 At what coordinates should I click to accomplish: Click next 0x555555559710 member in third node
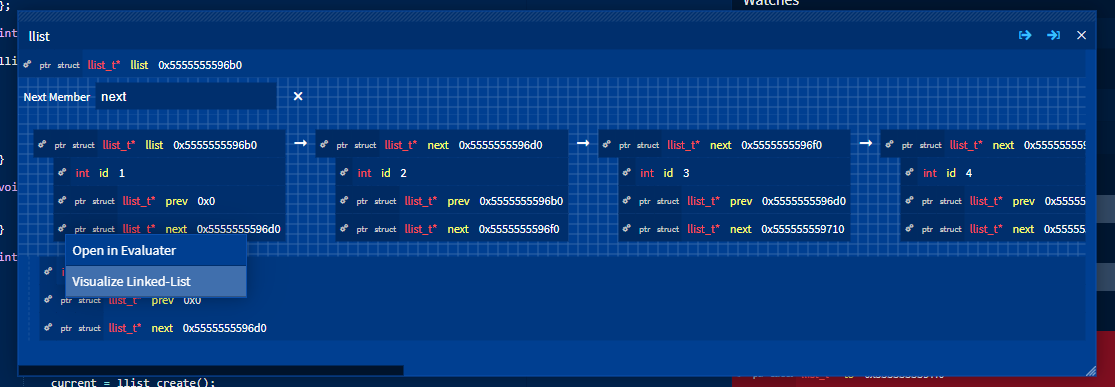click(734, 229)
